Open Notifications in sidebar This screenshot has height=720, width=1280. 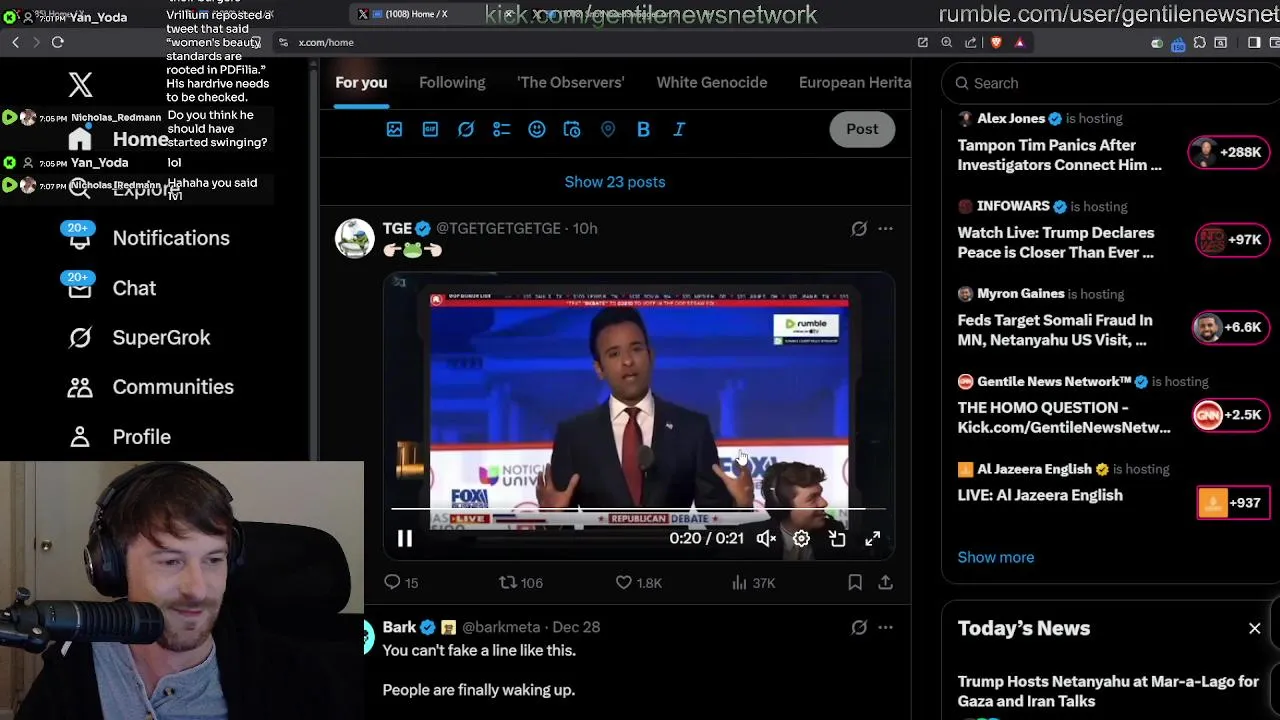click(x=148, y=238)
